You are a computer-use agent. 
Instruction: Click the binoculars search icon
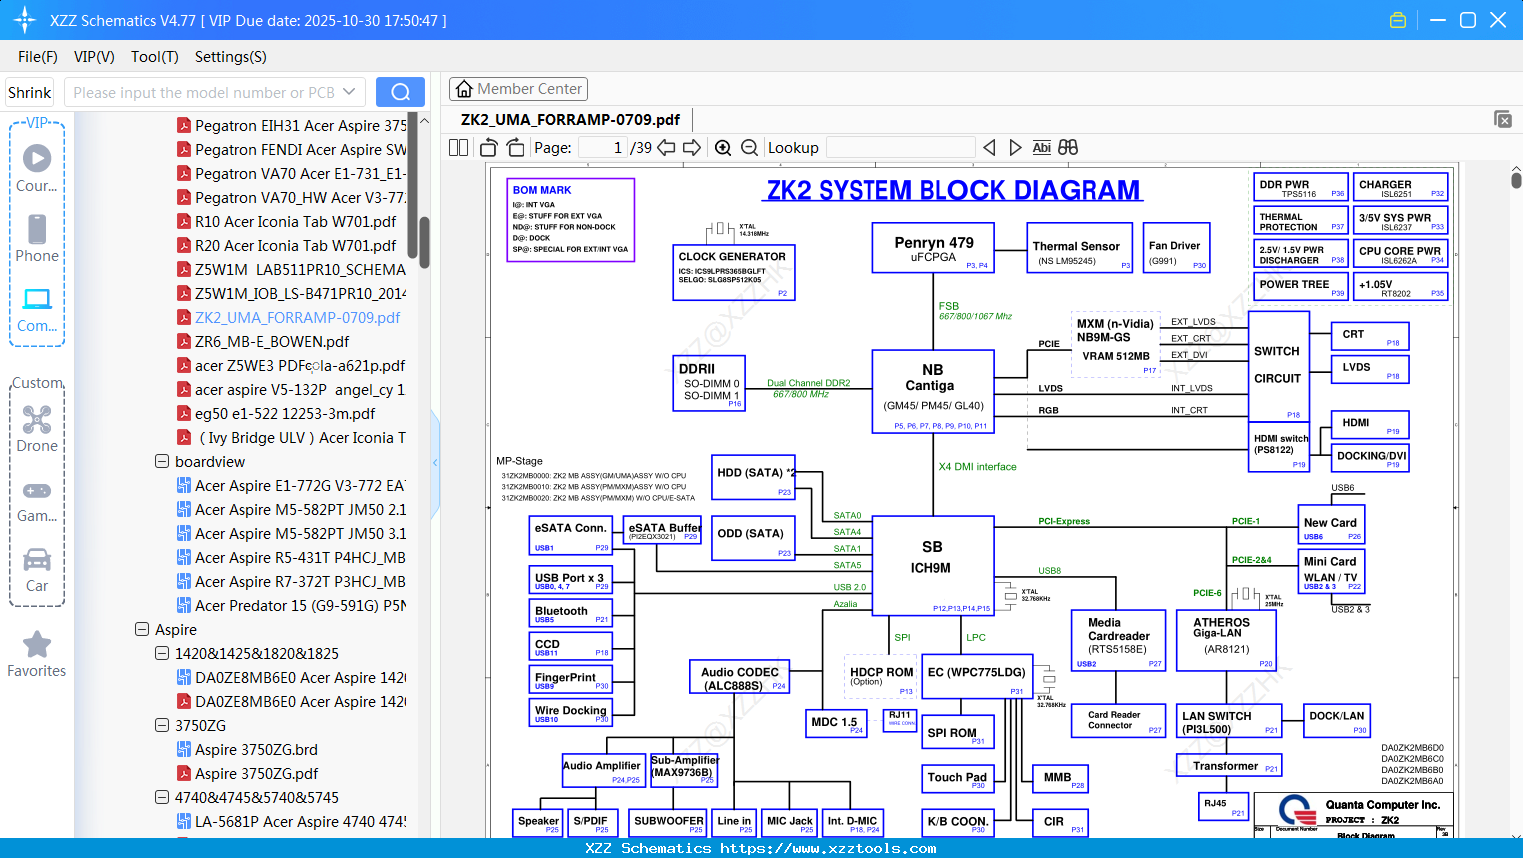[x=1068, y=148]
